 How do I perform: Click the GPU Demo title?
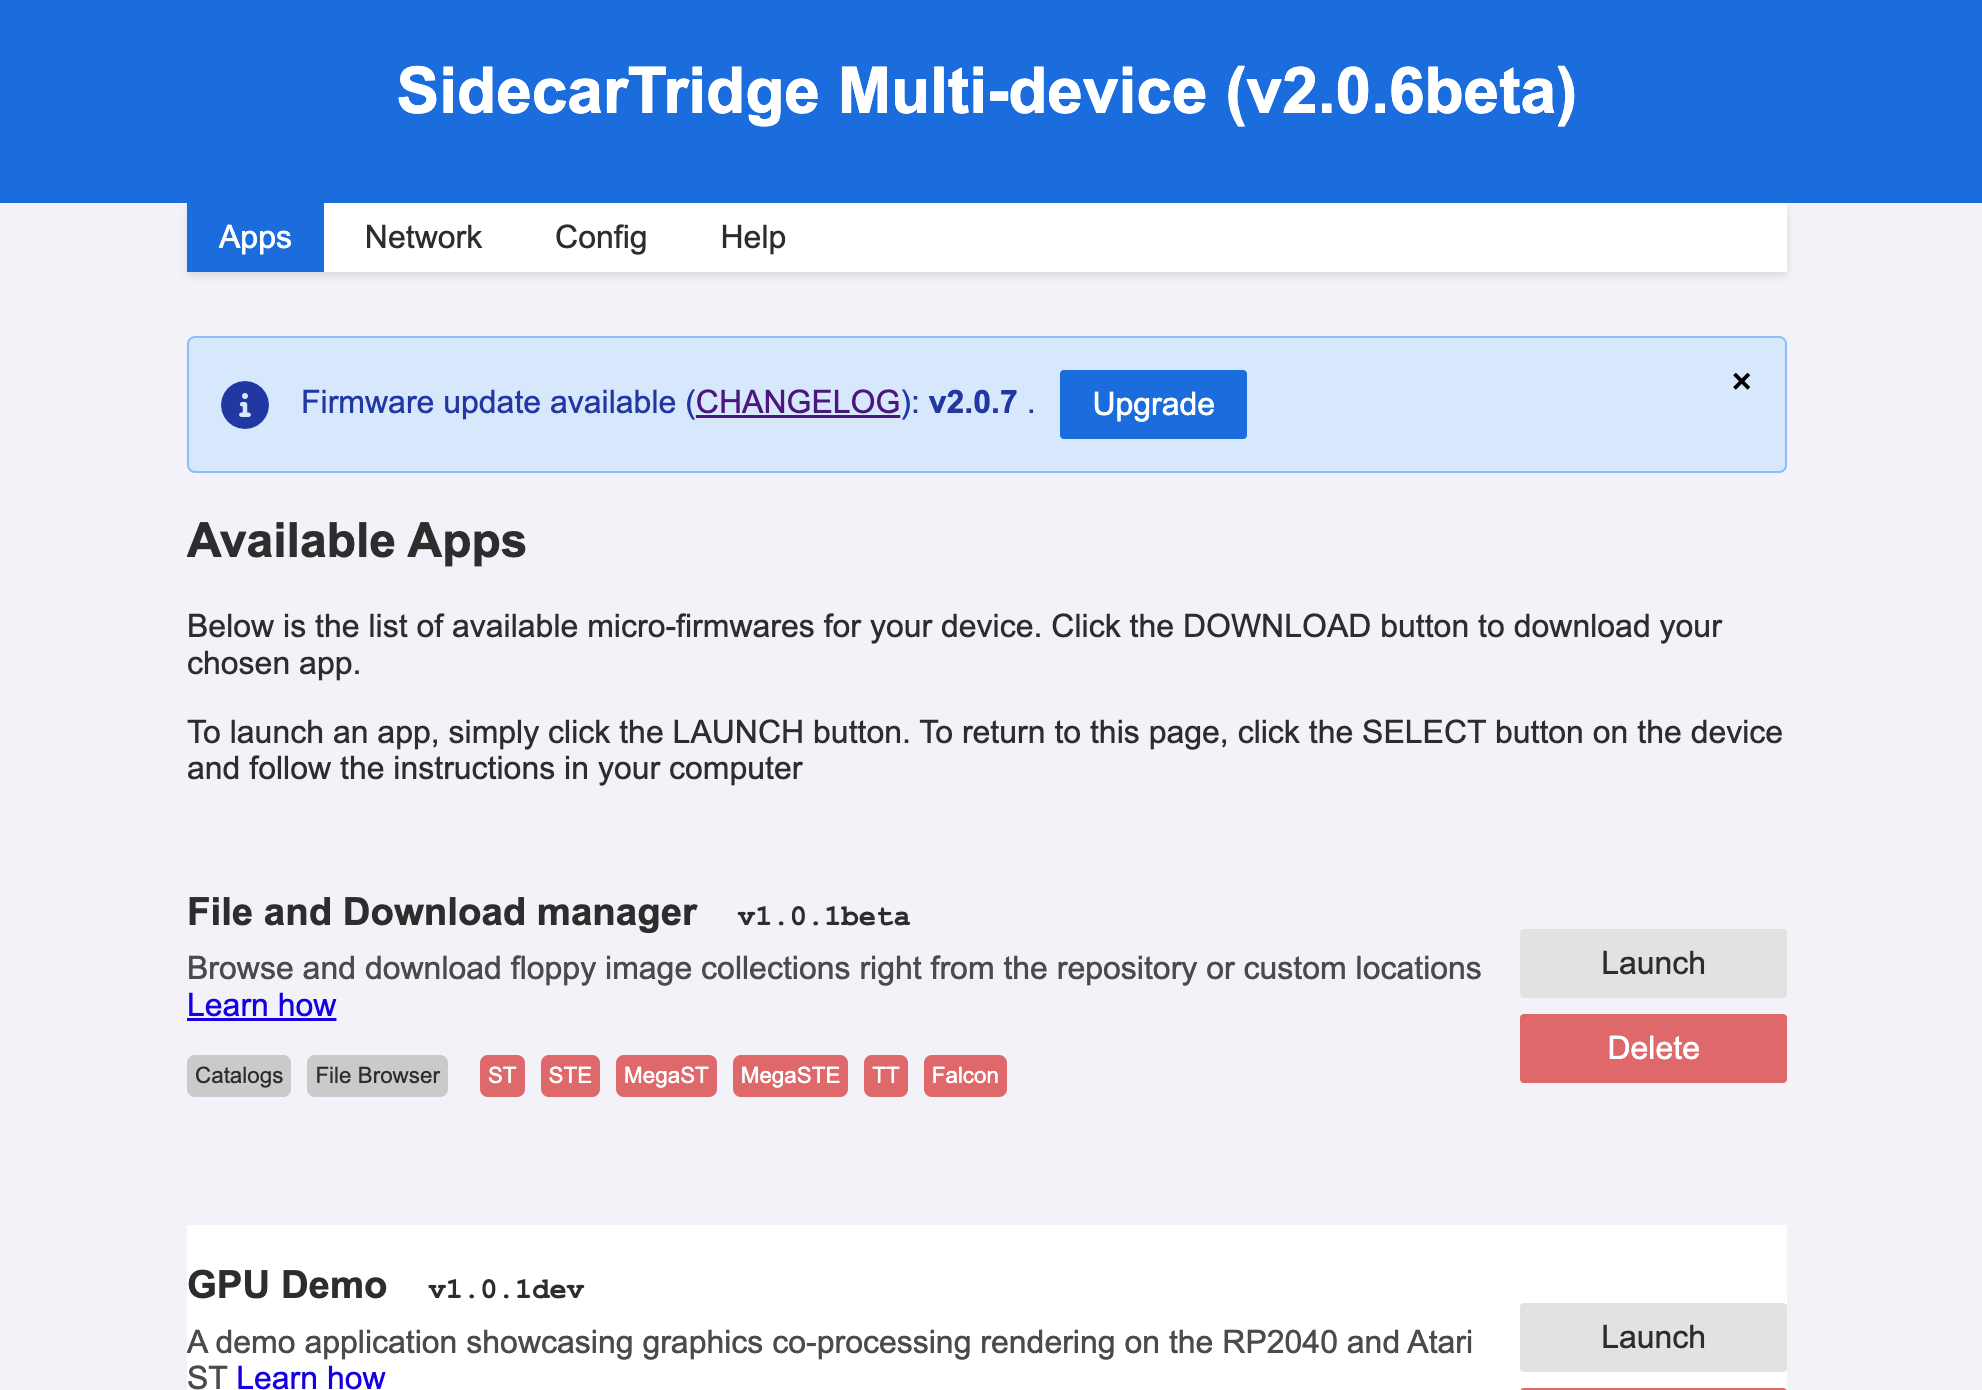[287, 1285]
